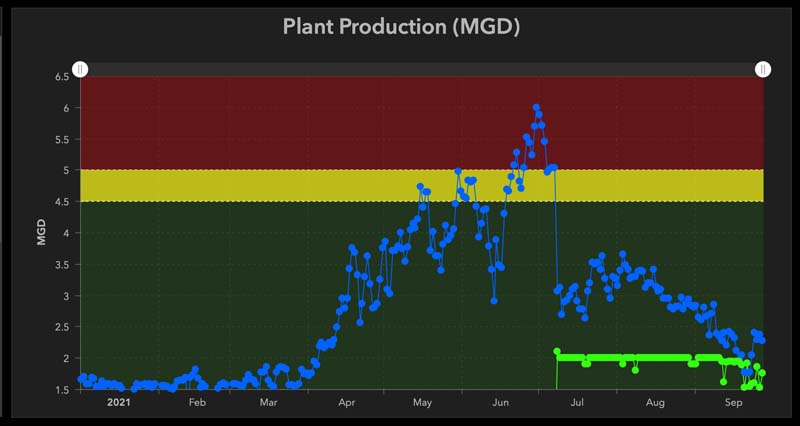Click the scrollbar track between the handles

(x=420, y=69)
